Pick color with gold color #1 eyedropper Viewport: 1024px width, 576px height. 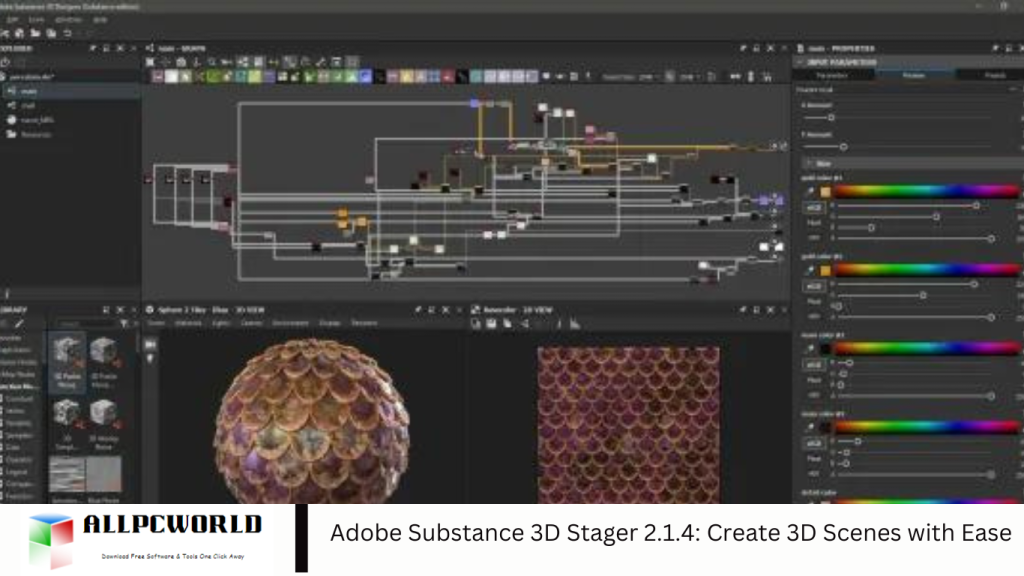click(x=810, y=191)
